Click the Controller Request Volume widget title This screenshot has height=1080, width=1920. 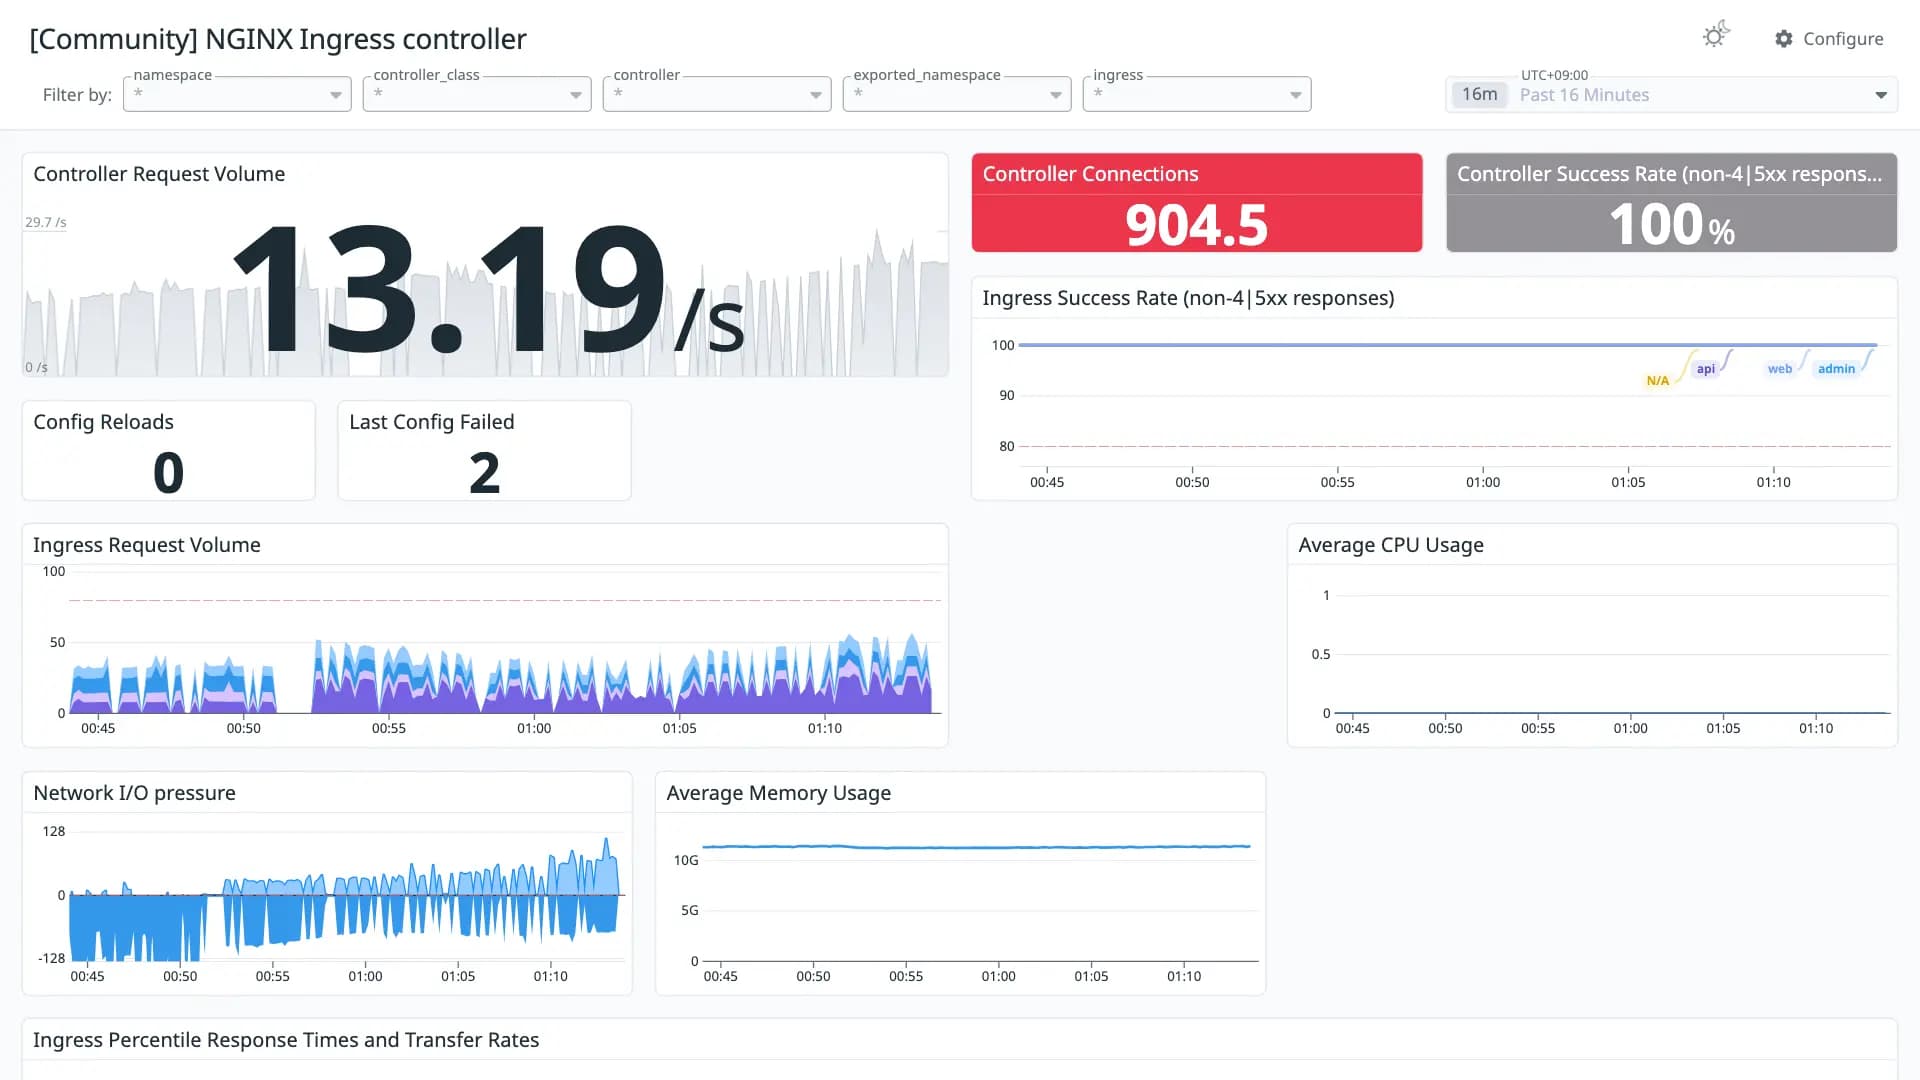(x=159, y=174)
